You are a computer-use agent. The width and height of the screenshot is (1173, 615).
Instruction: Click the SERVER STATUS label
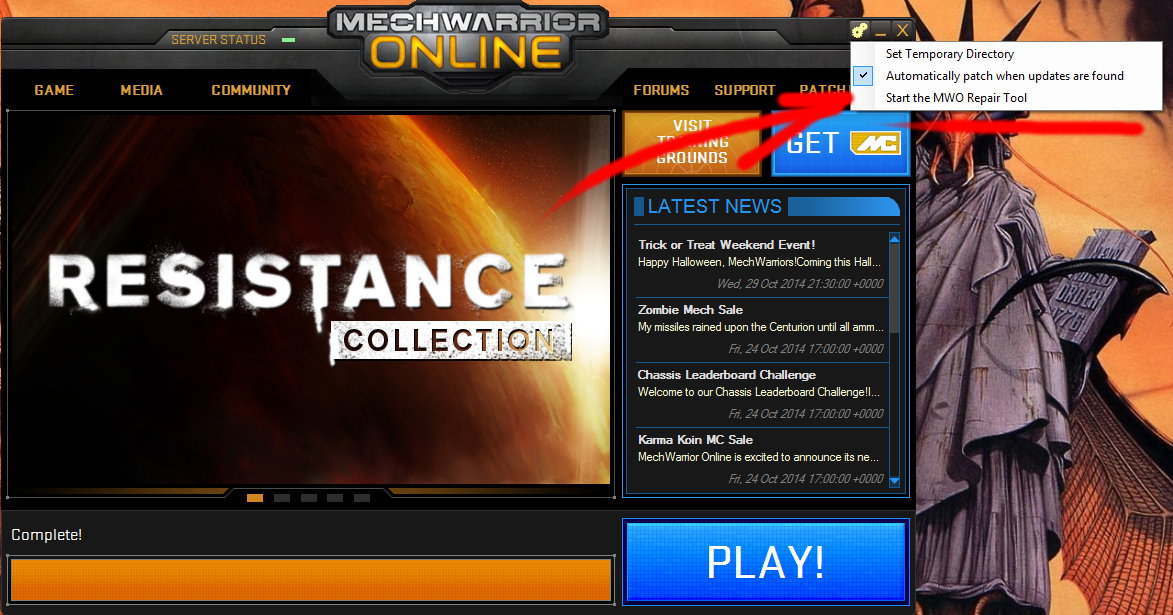pyautogui.click(x=218, y=40)
